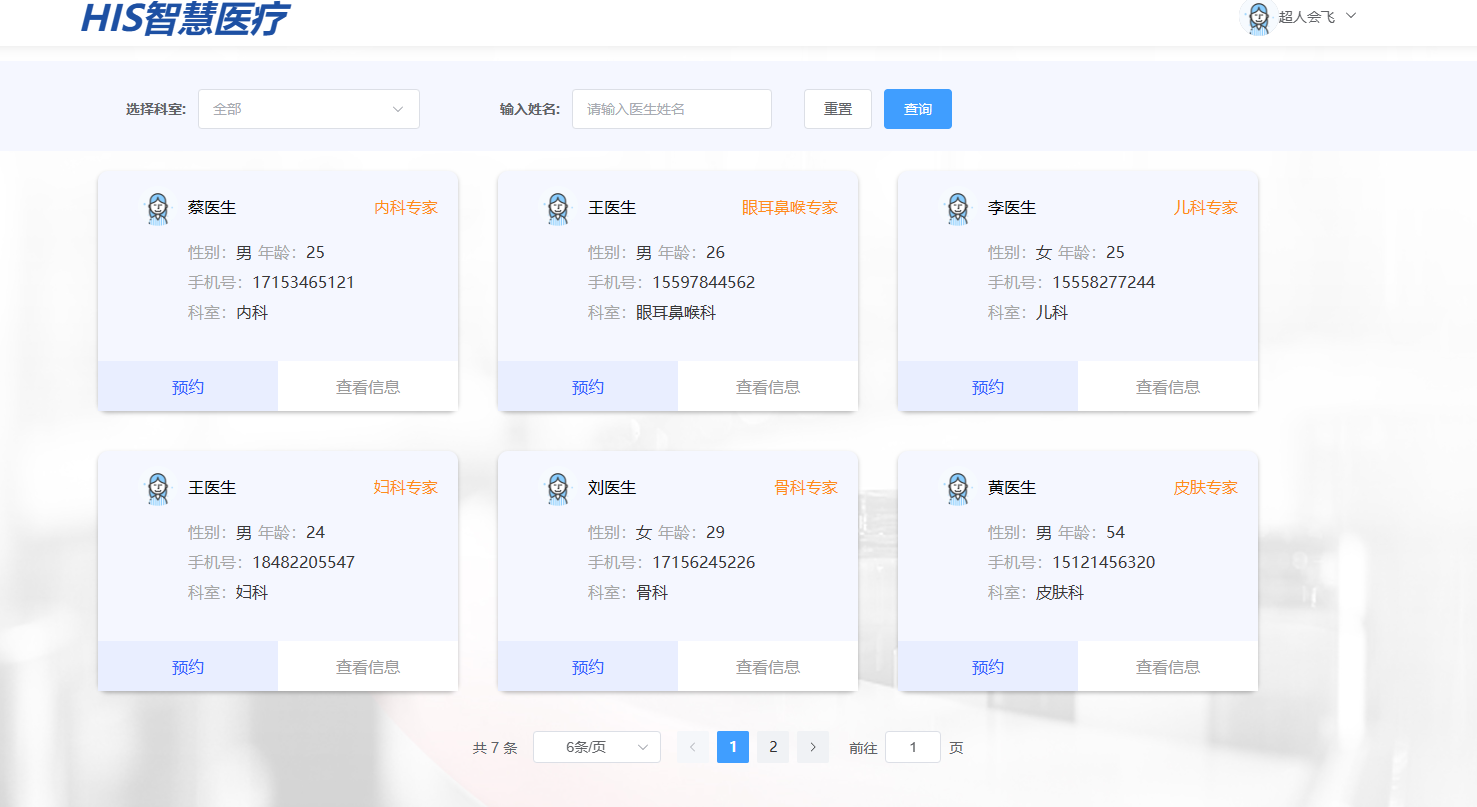This screenshot has width=1477, height=807.
Task: Click 预约 for 黄医生
Action: tap(988, 666)
